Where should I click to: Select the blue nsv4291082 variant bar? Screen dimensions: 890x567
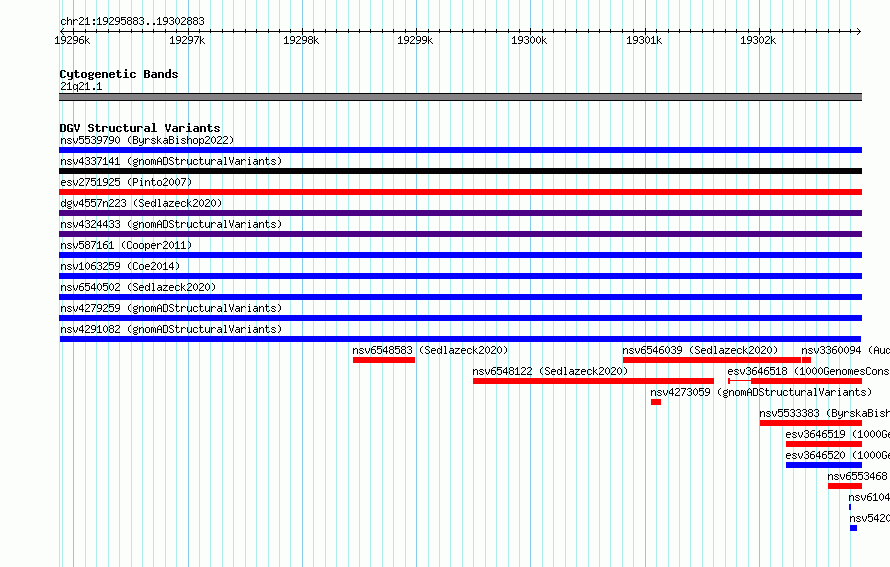460,339
